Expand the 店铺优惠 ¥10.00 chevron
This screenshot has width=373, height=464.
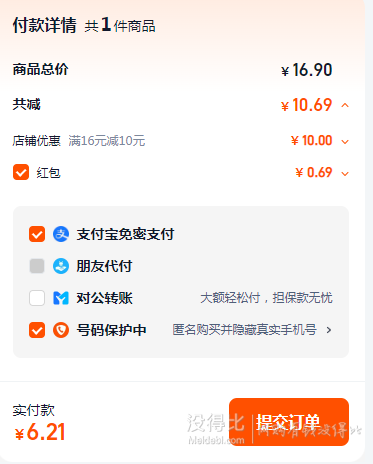(345, 142)
